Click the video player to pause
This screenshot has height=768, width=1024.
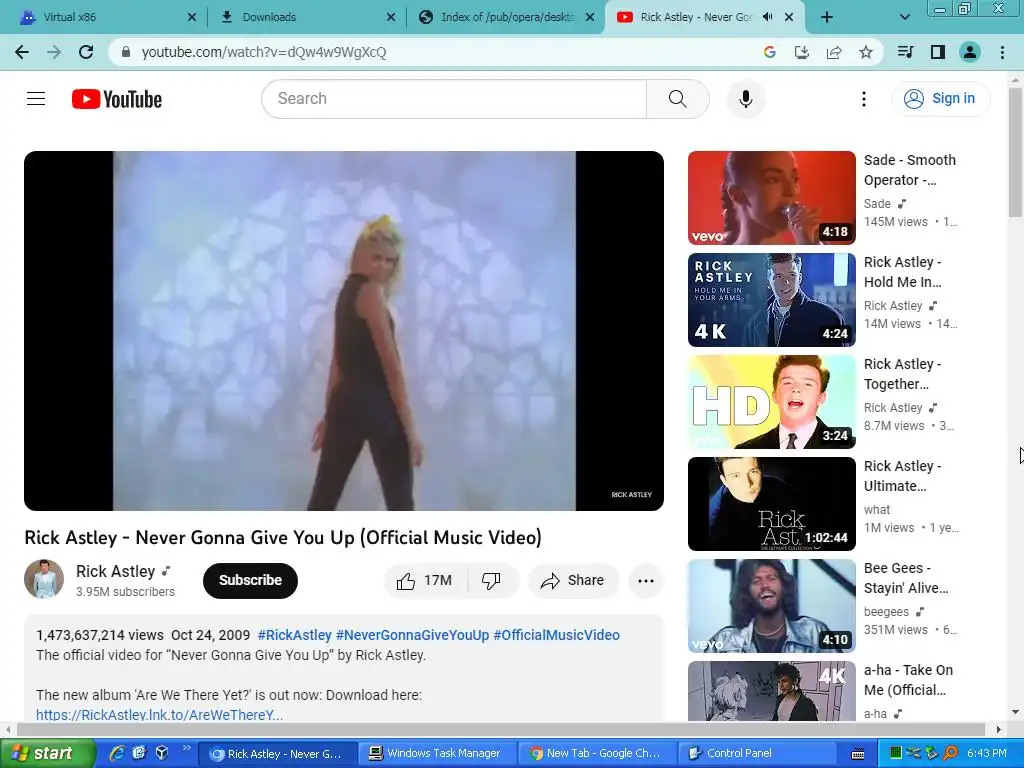344,330
